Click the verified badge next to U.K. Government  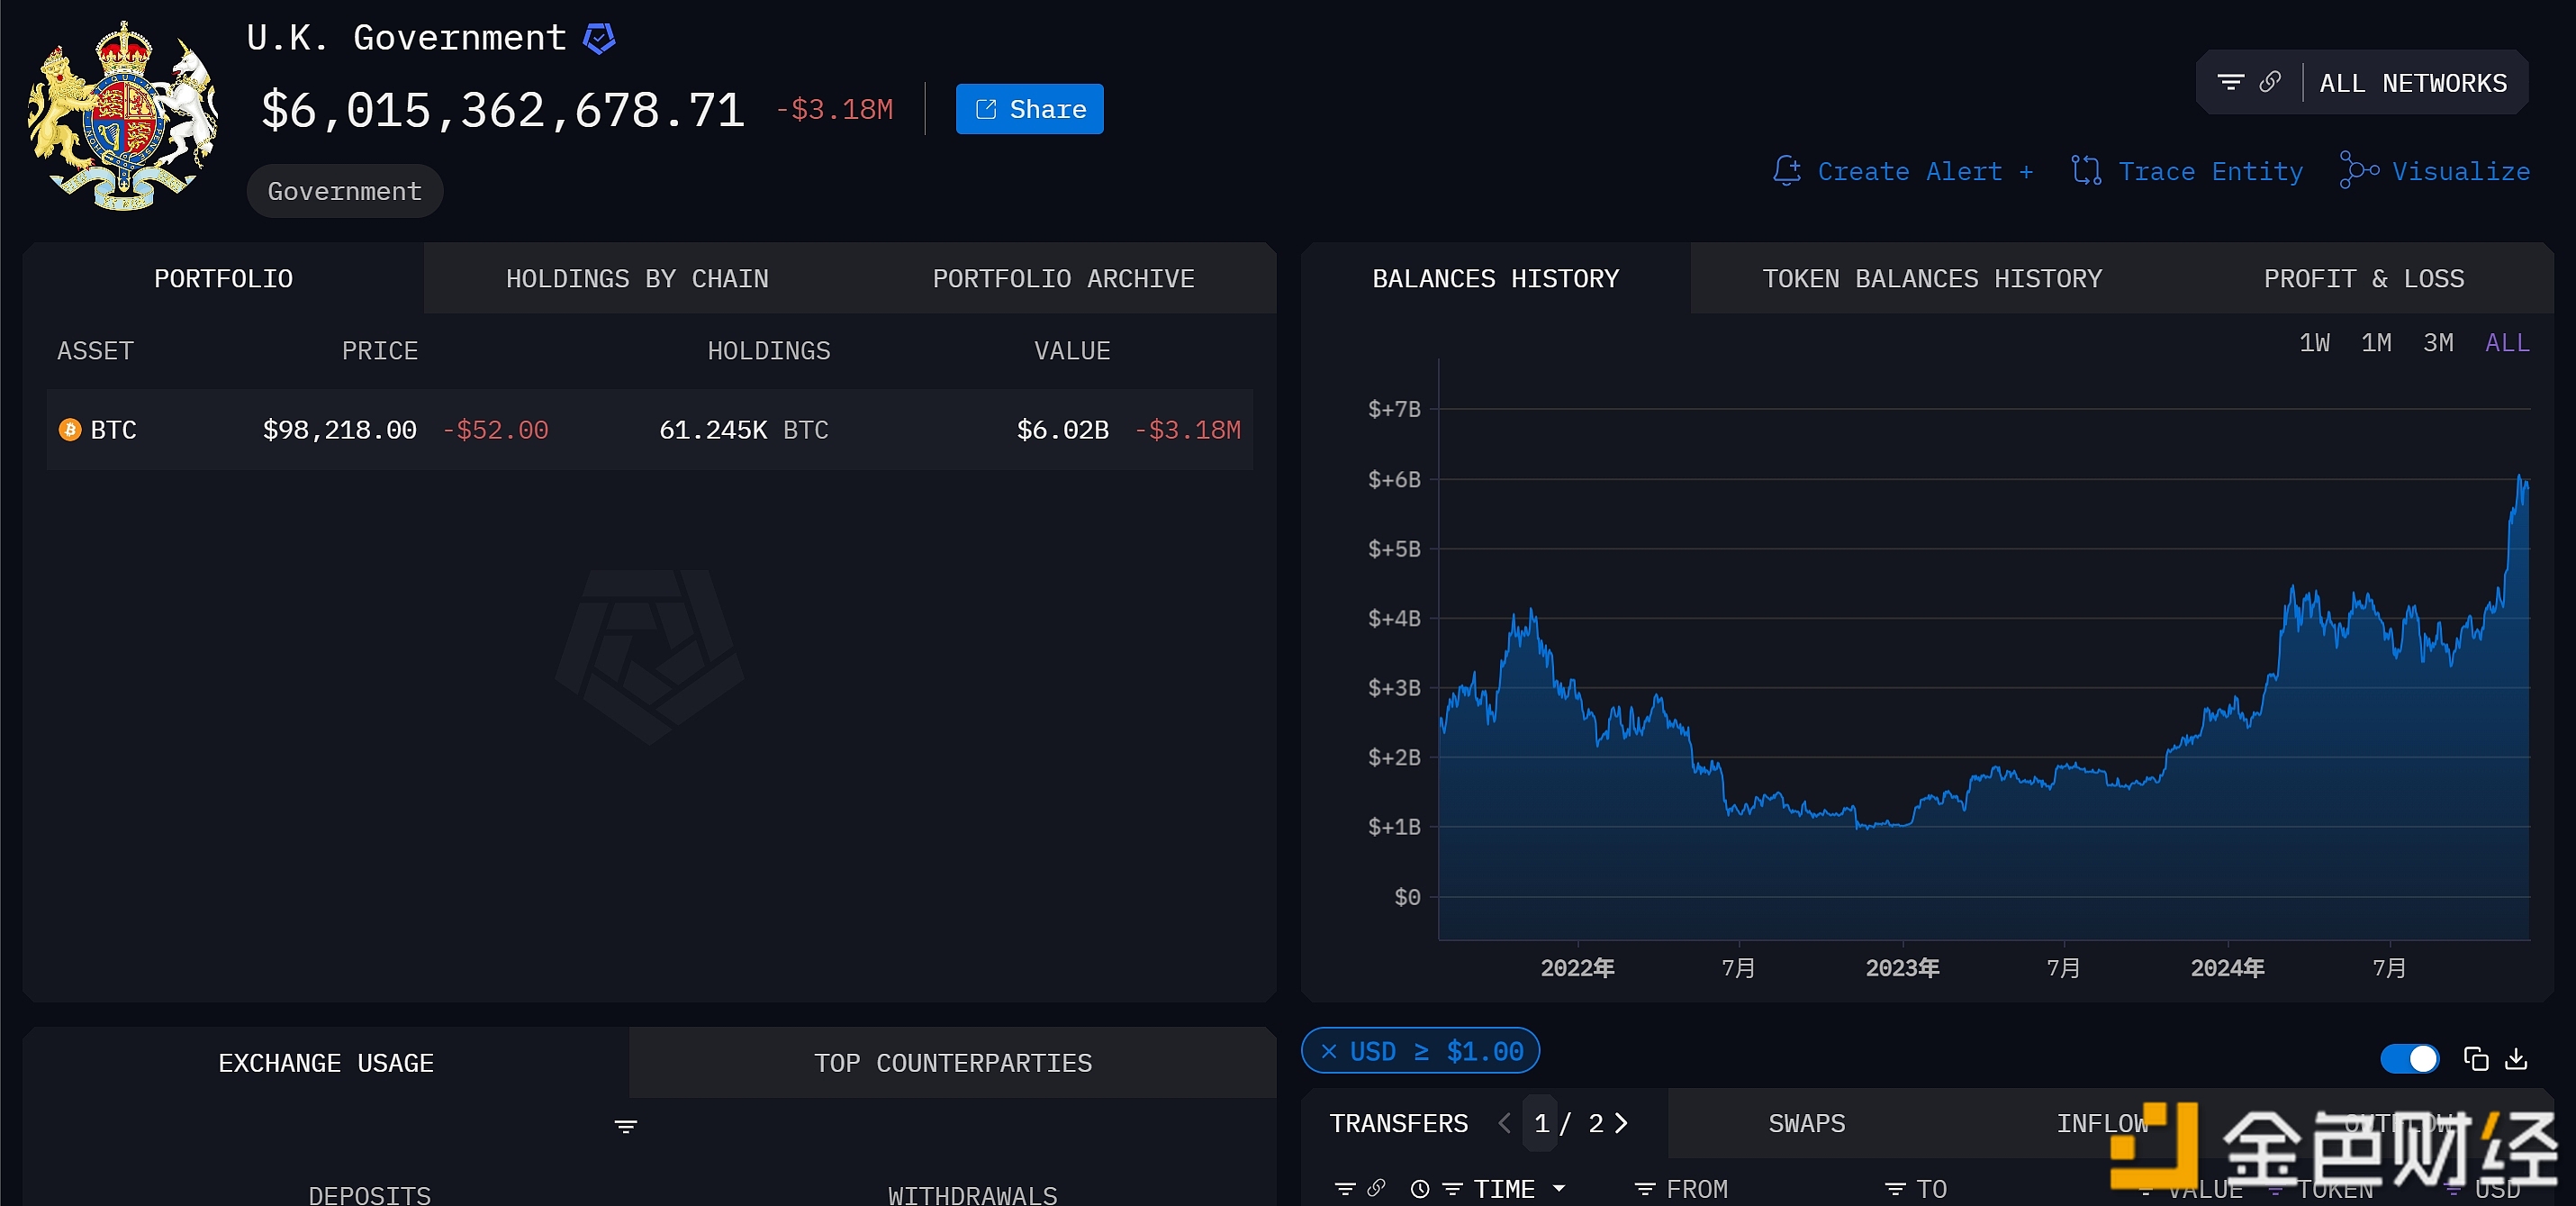click(599, 39)
